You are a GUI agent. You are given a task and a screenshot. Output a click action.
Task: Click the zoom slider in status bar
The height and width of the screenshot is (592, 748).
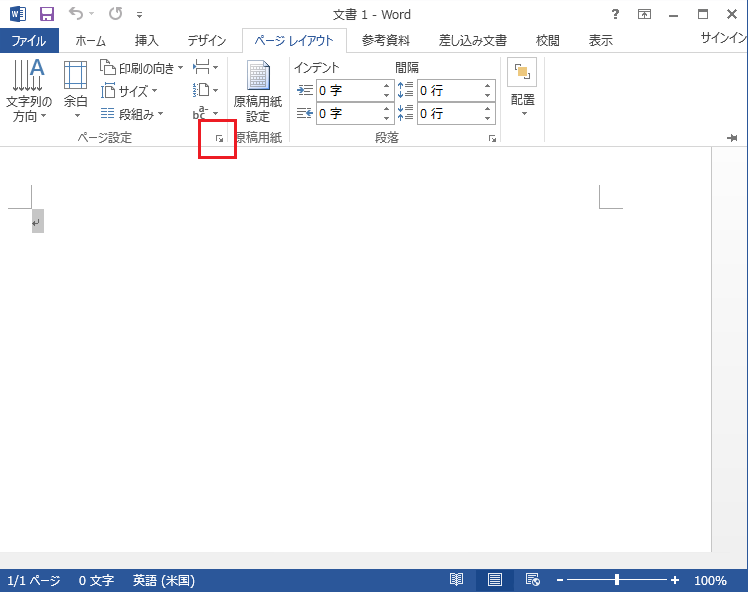pos(617,580)
